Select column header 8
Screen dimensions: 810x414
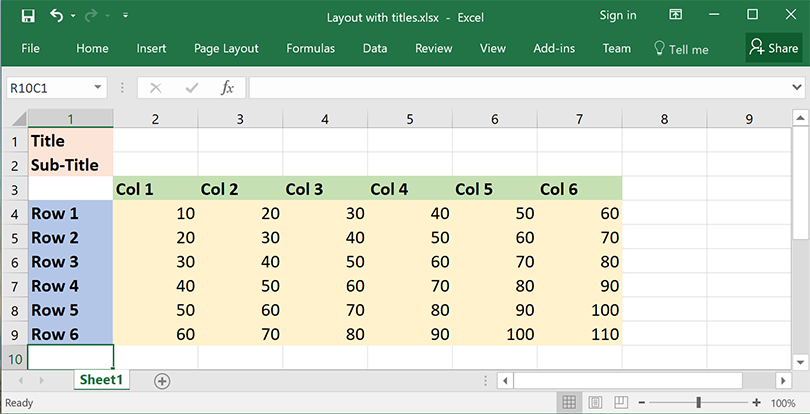[x=664, y=119]
